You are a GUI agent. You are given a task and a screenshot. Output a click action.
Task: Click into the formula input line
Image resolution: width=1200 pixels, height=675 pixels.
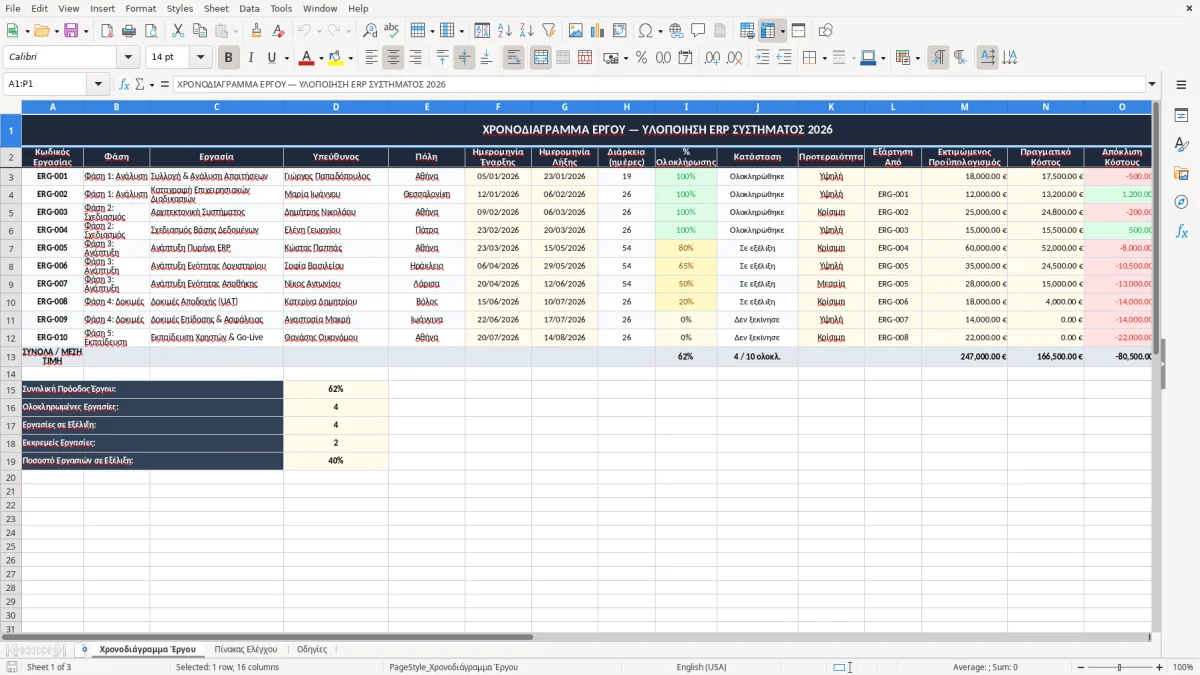pos(658,84)
